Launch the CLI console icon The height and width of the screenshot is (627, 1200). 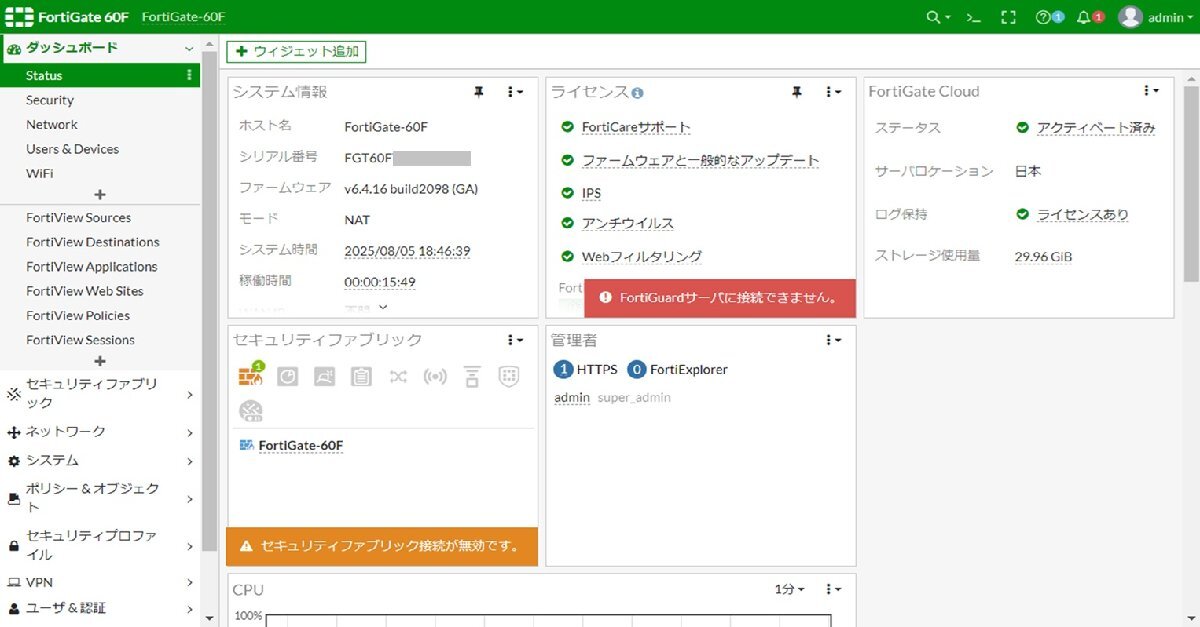point(971,17)
